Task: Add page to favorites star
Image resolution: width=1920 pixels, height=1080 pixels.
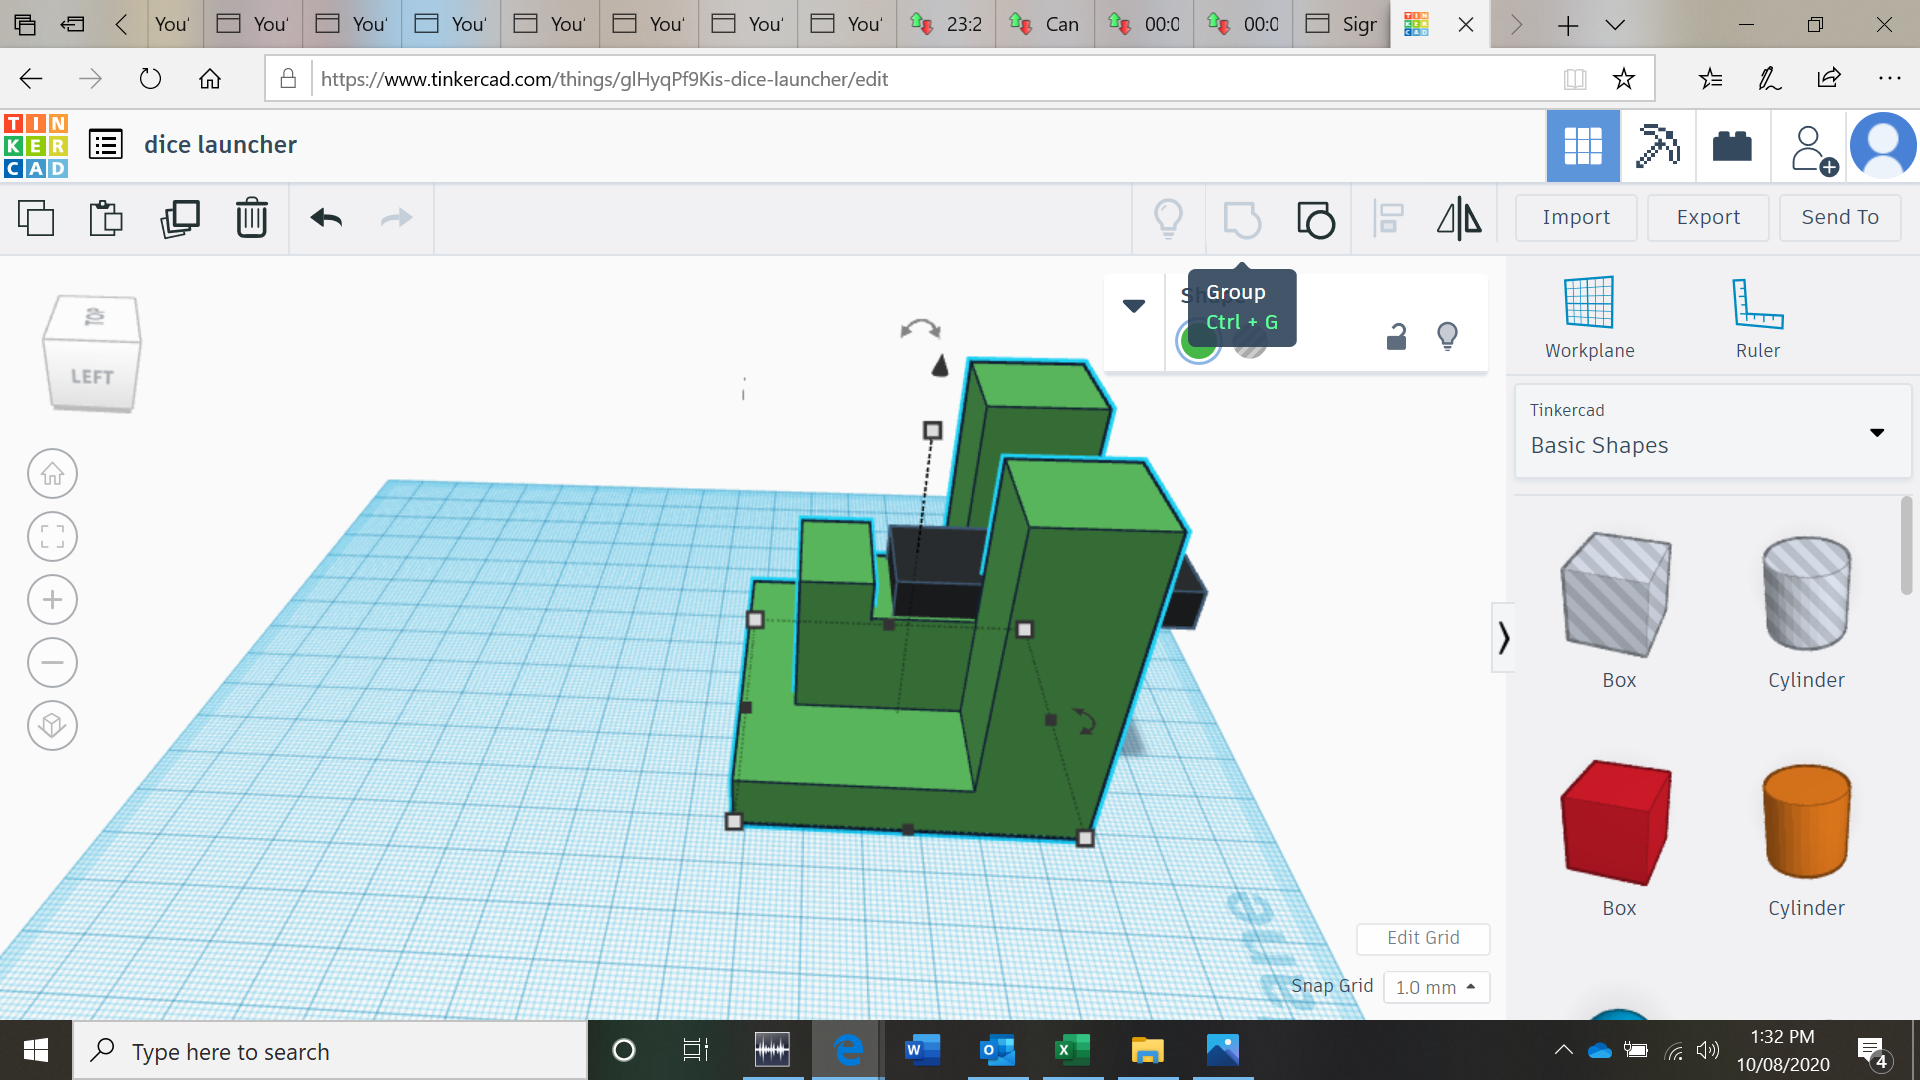Action: (x=1623, y=78)
